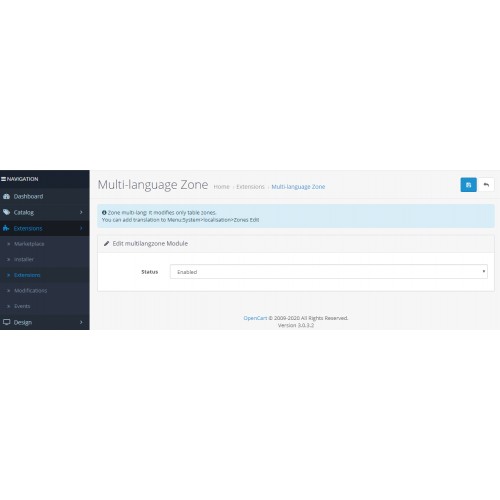The height and width of the screenshot is (500, 500).
Task: Click the Extensions puzzle-piece icon
Action: coord(6,228)
